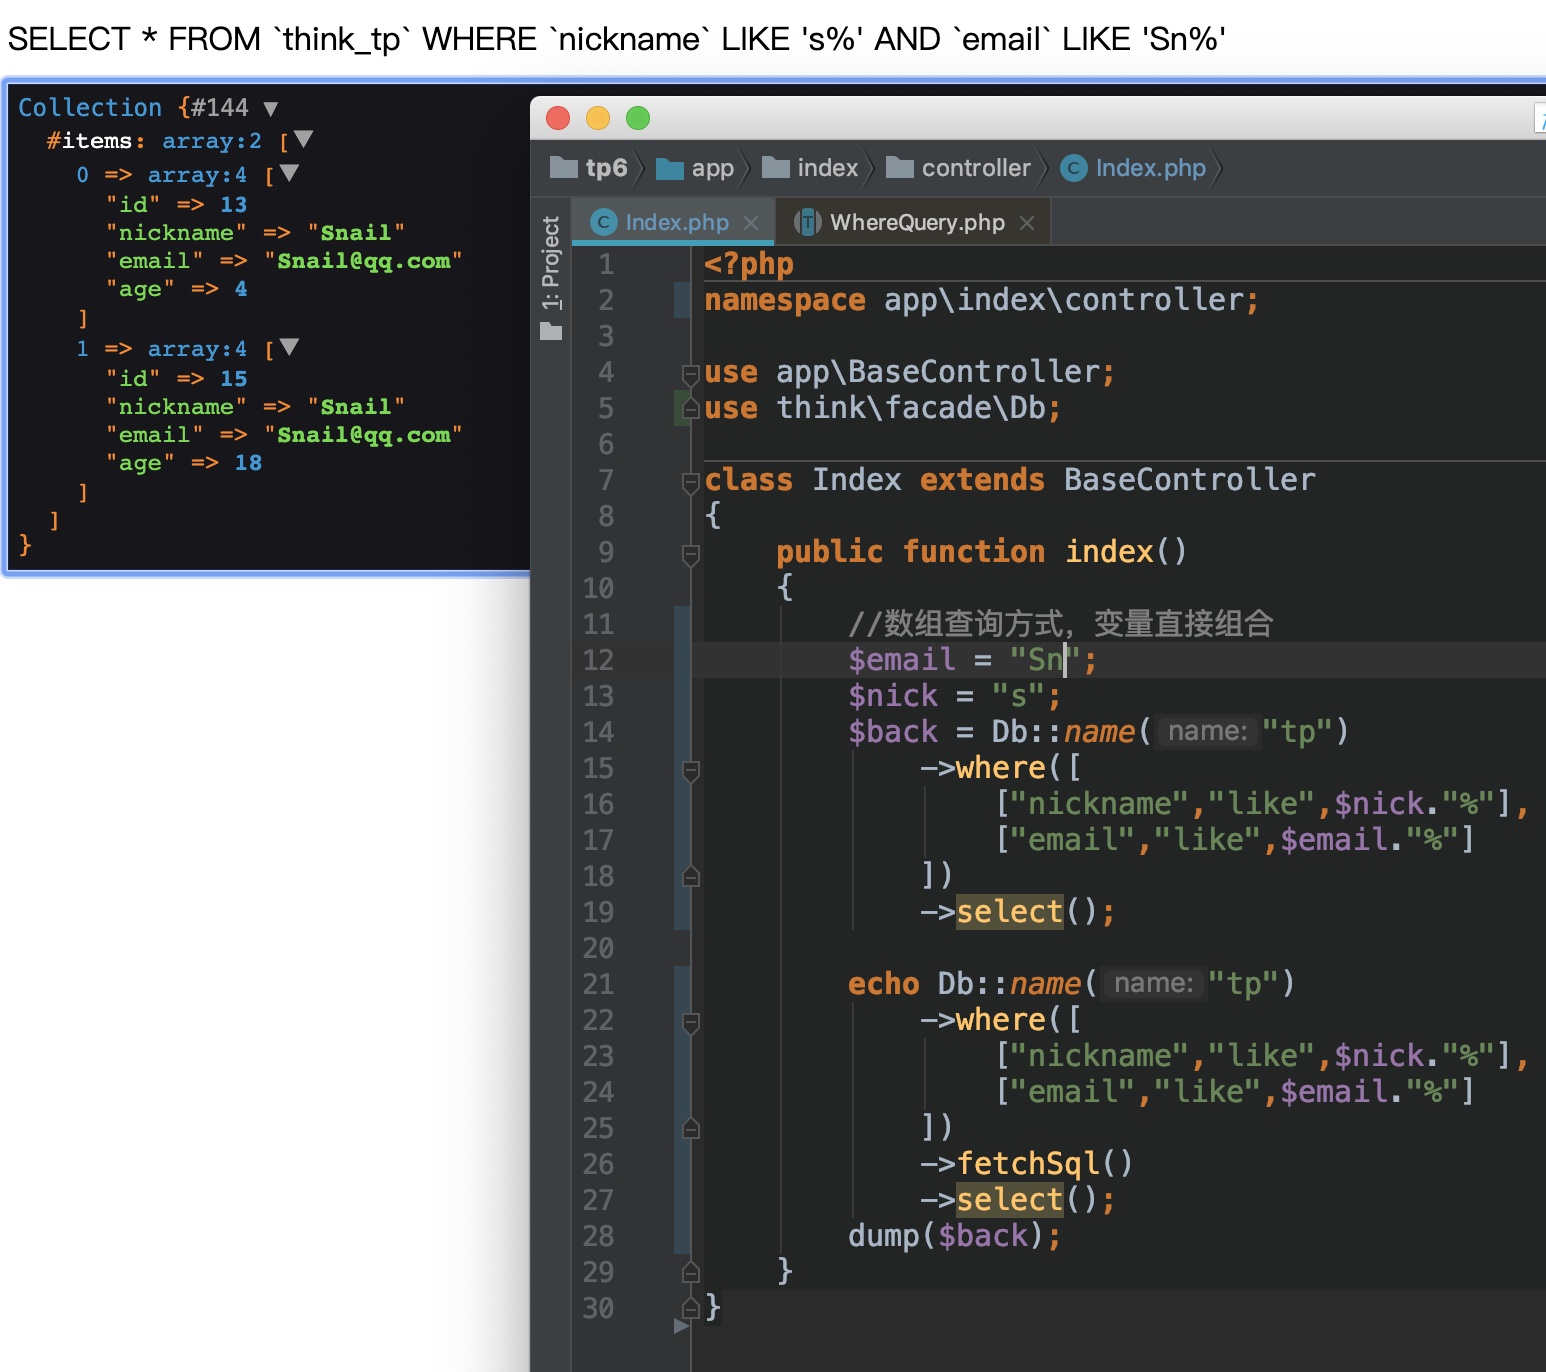
Task: Fold the where array at line 15
Action: tap(690, 769)
